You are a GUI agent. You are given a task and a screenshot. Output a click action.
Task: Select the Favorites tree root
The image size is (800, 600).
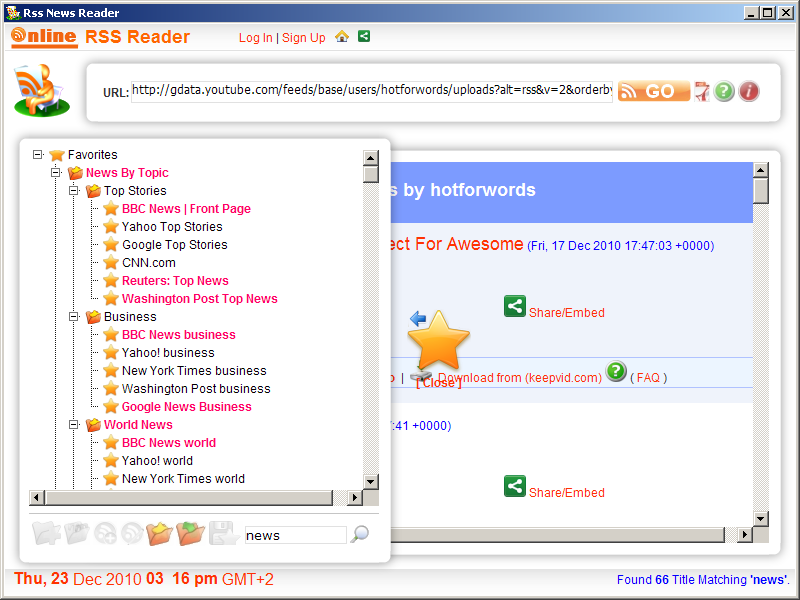92,155
